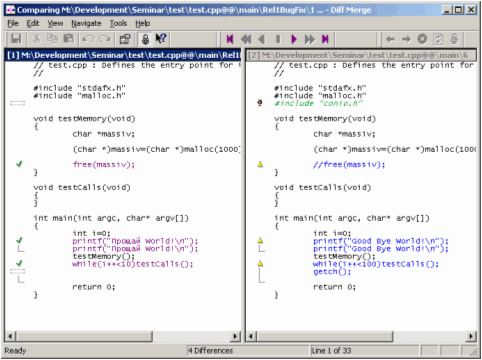Click the Save floppy disk icon

16,39
